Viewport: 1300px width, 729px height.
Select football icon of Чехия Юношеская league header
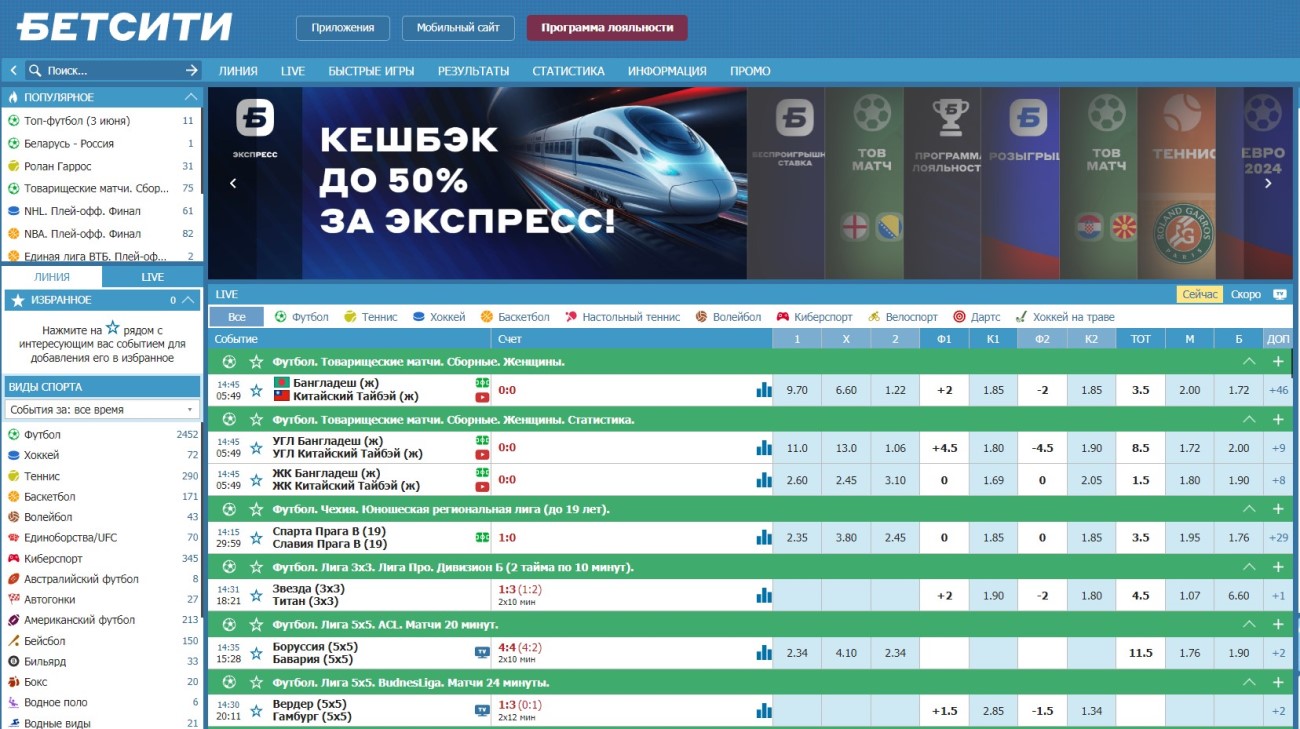[x=229, y=509]
